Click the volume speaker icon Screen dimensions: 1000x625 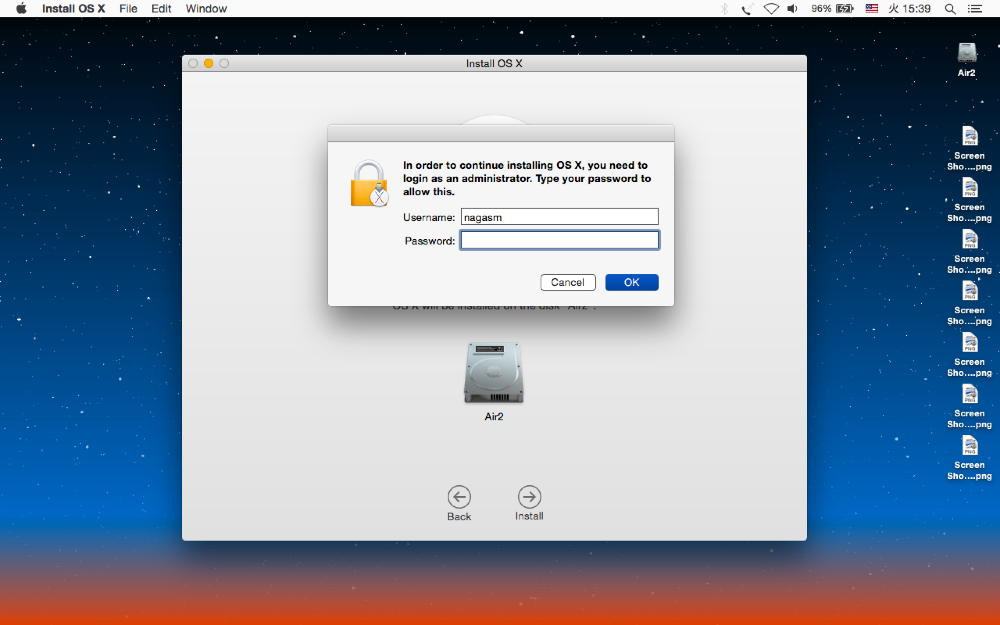point(793,8)
